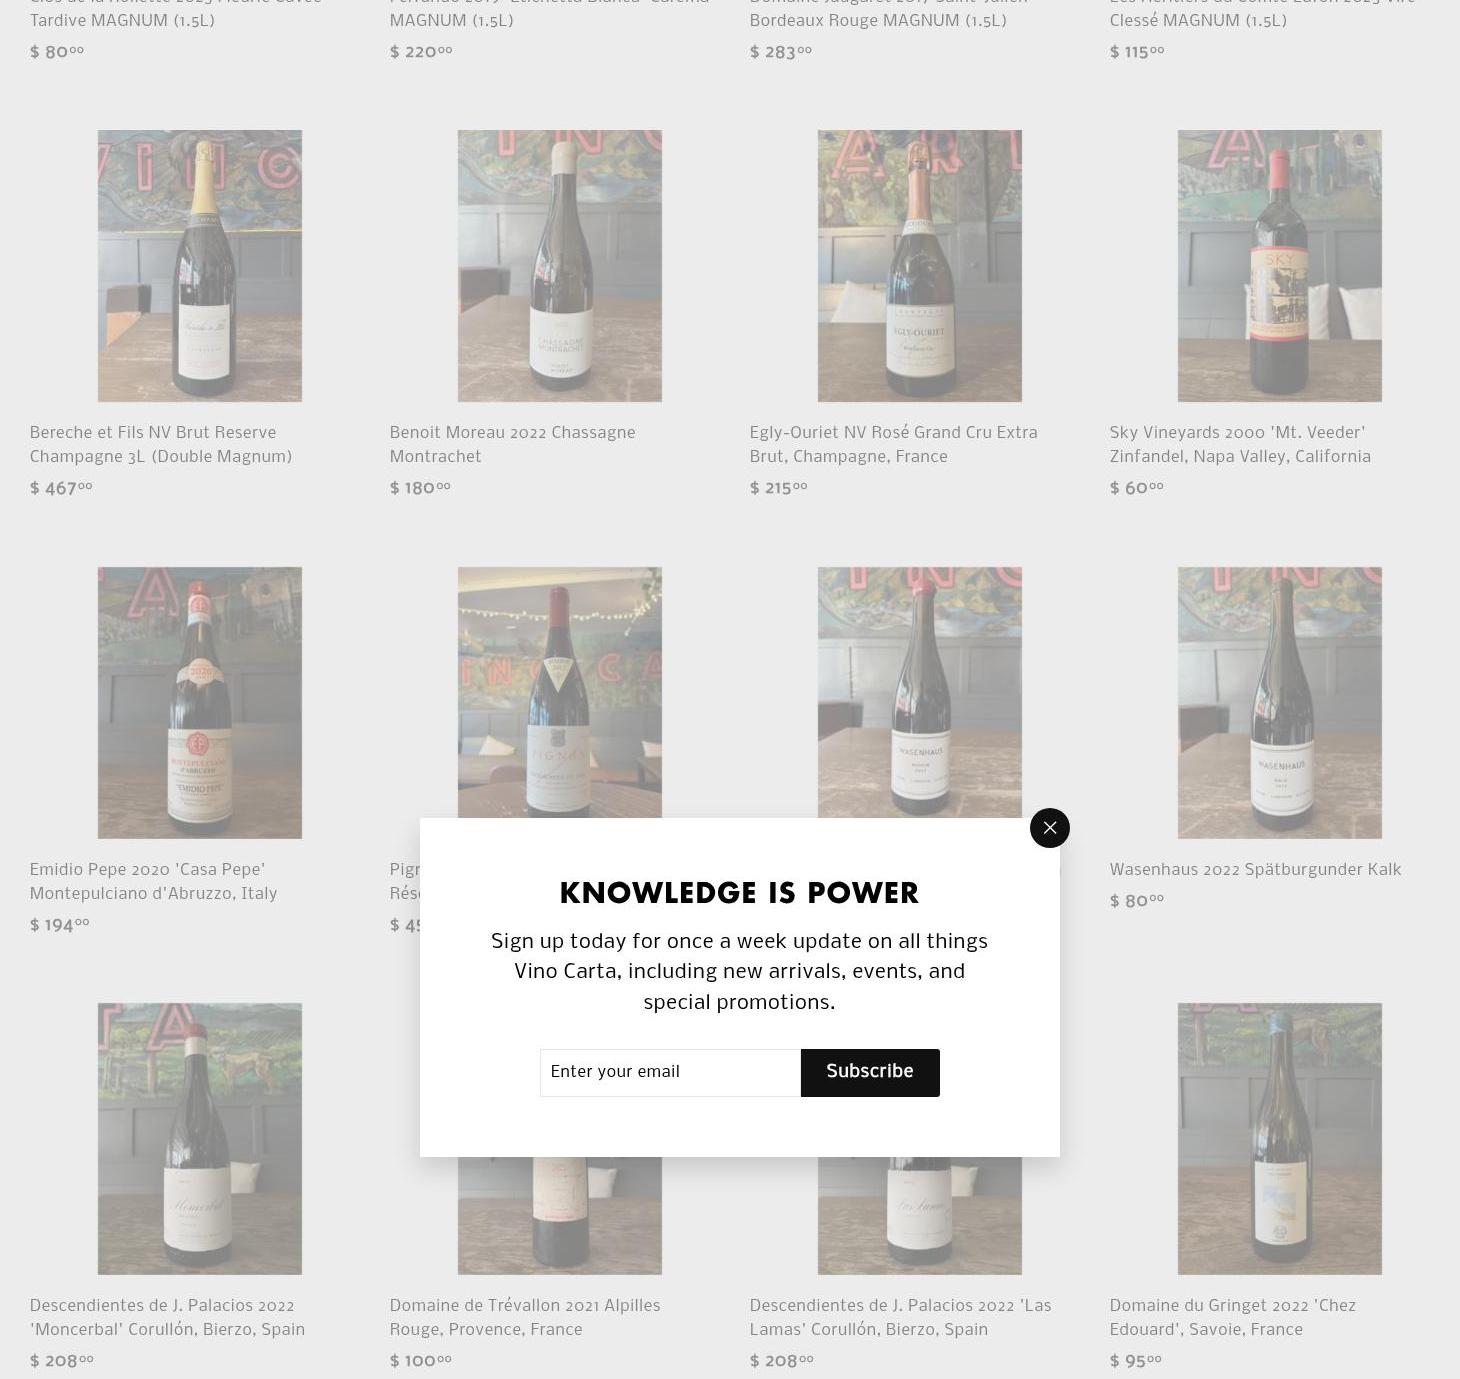This screenshot has width=1460, height=1379.
Task: Open Egly-Ouriet Rosé Grand Cru bottle image
Action: (x=920, y=266)
